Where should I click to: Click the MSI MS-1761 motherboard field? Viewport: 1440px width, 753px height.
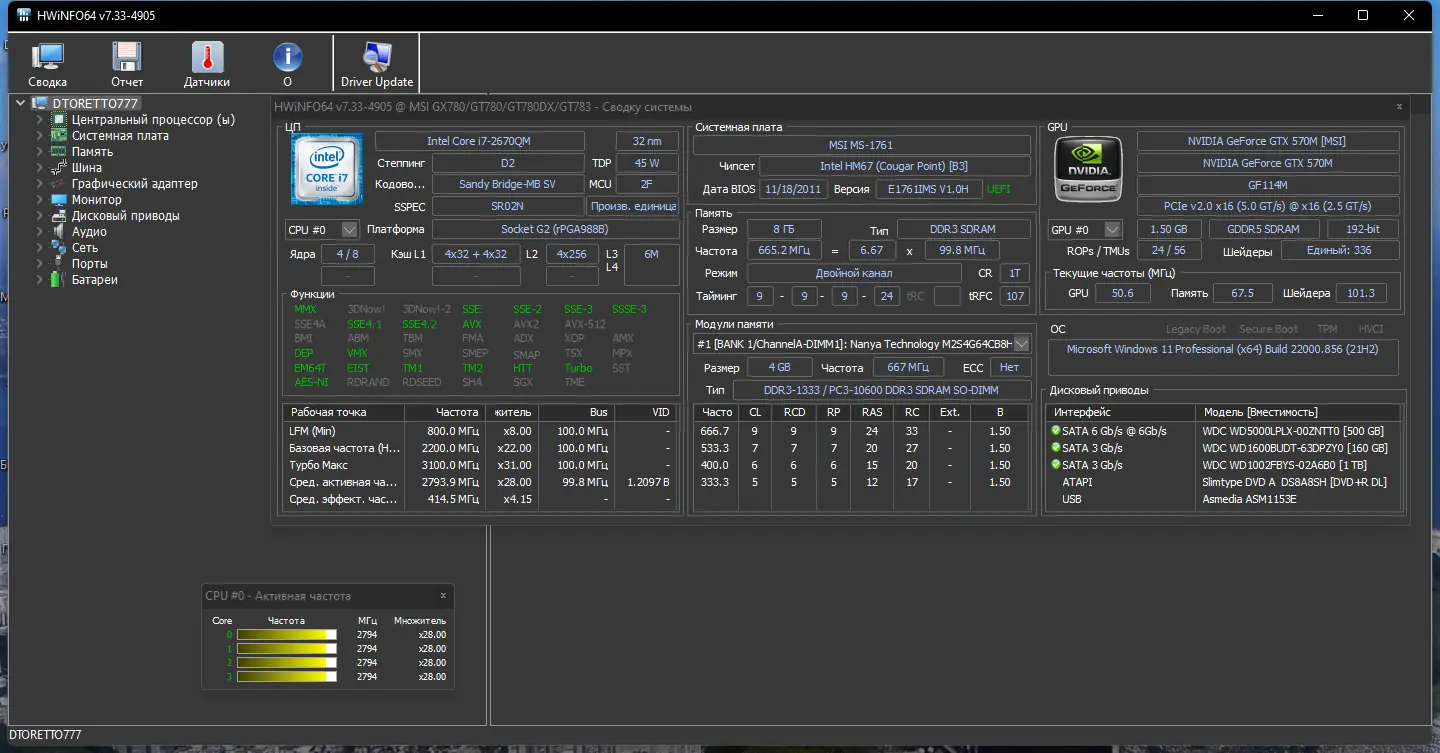click(861, 145)
